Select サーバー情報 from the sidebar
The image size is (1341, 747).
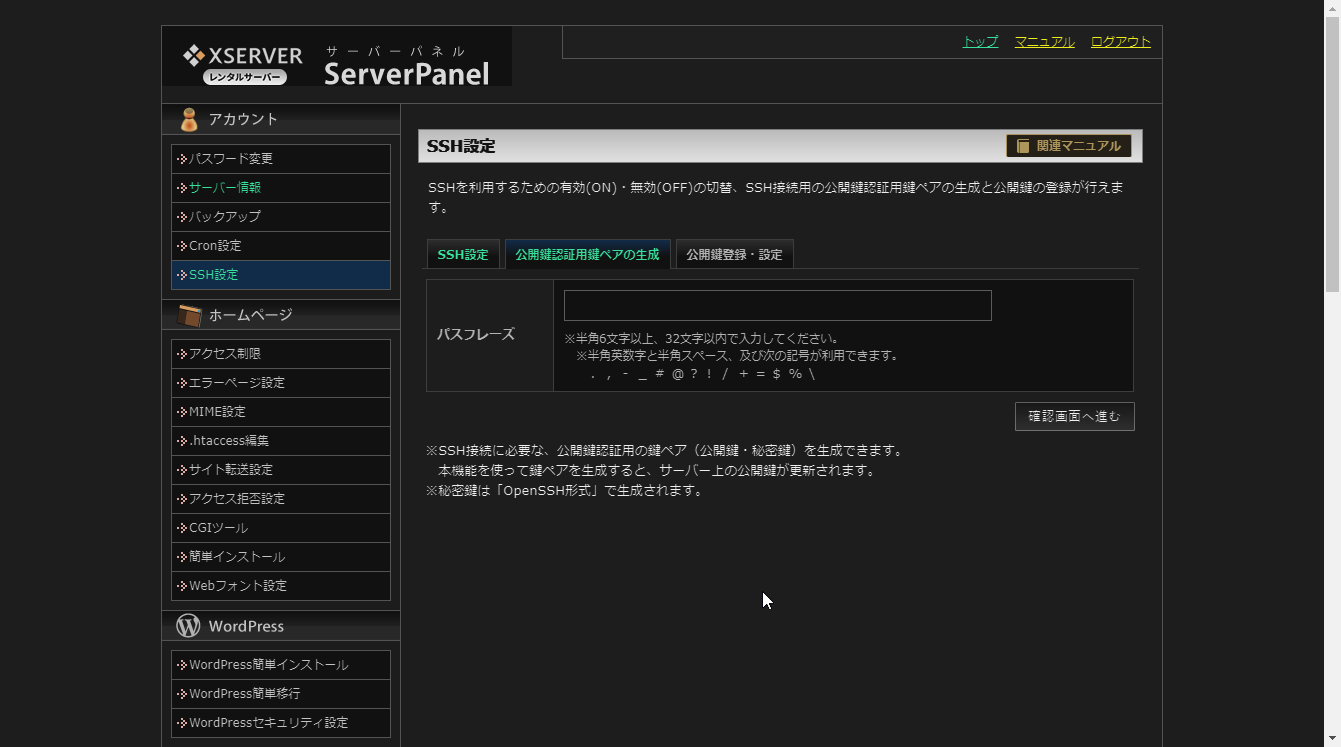pos(225,188)
